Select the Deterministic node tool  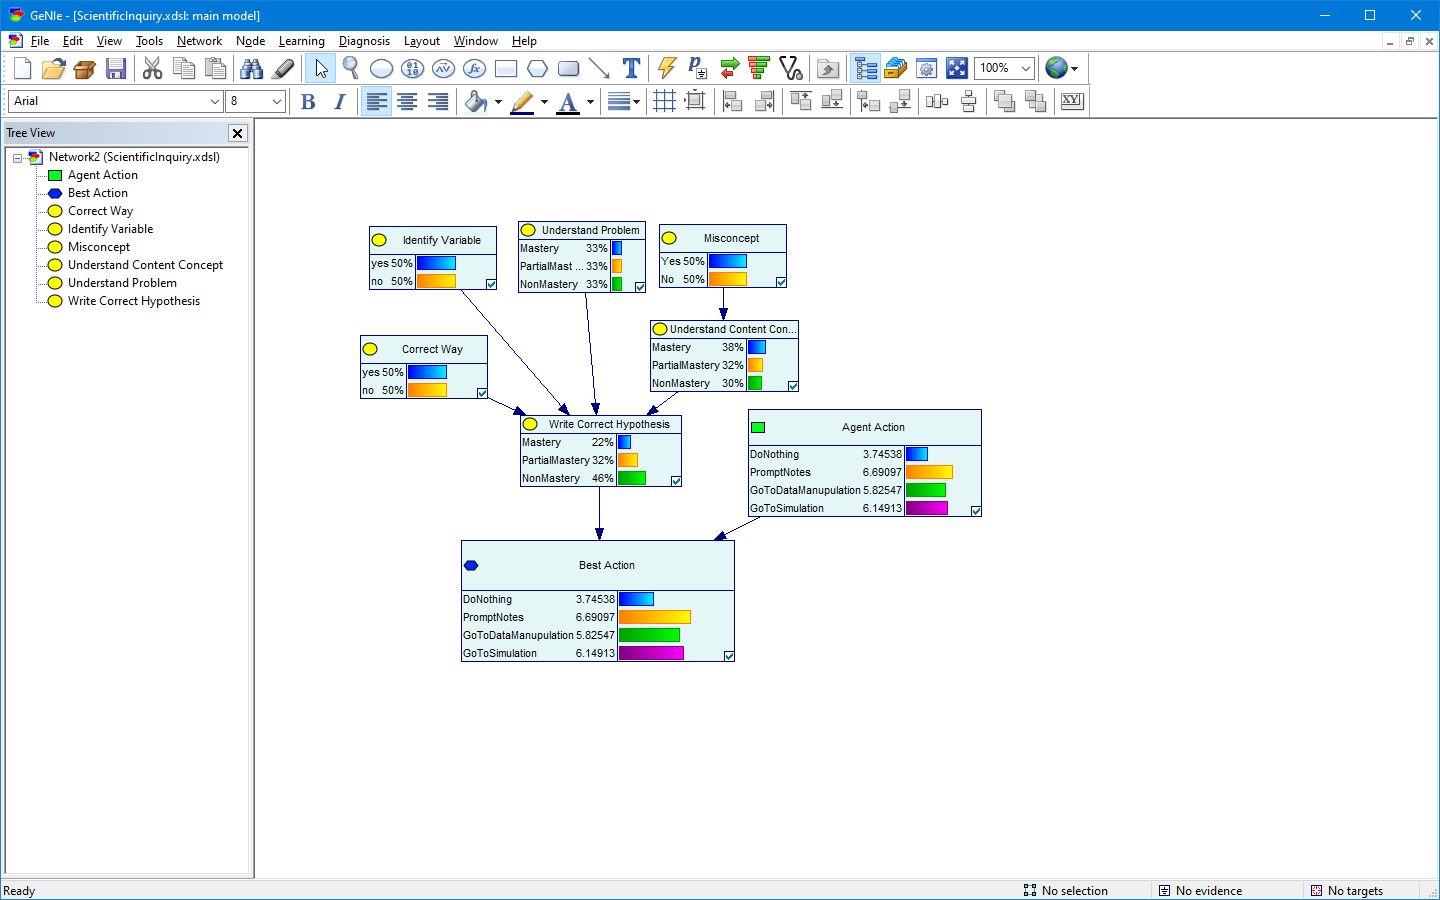point(412,68)
